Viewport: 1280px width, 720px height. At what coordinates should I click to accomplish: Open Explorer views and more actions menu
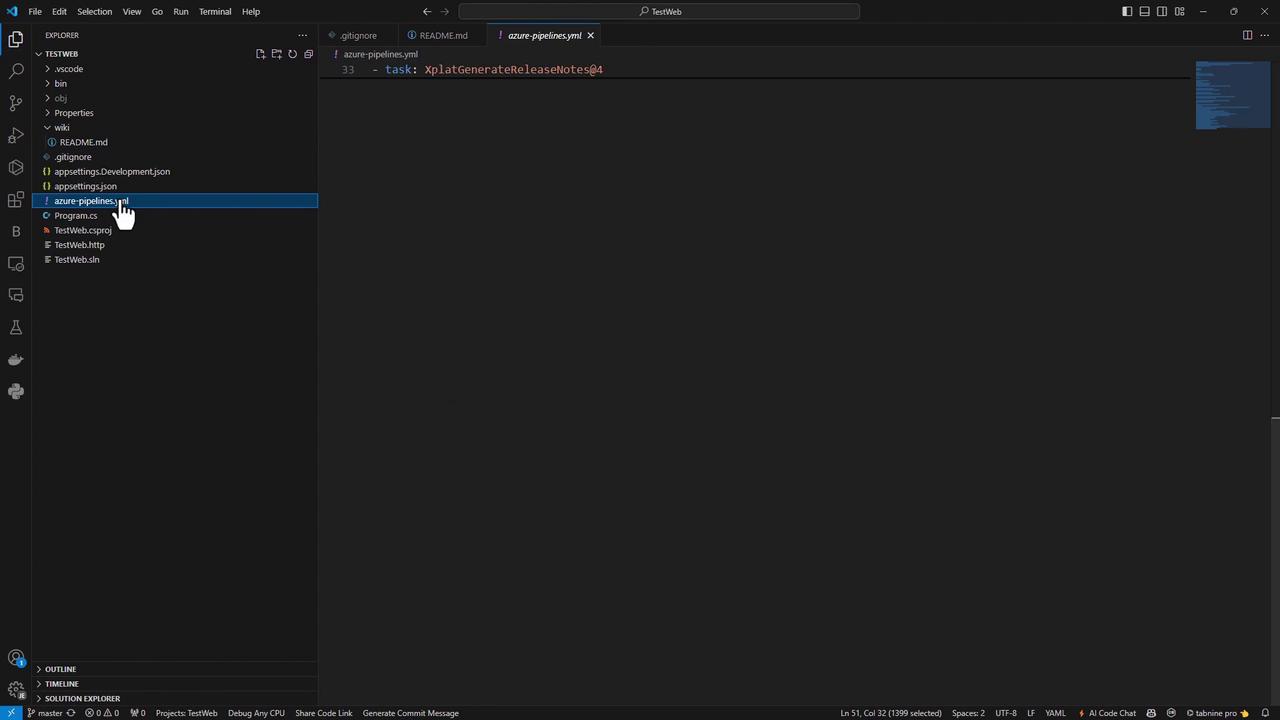coord(302,35)
